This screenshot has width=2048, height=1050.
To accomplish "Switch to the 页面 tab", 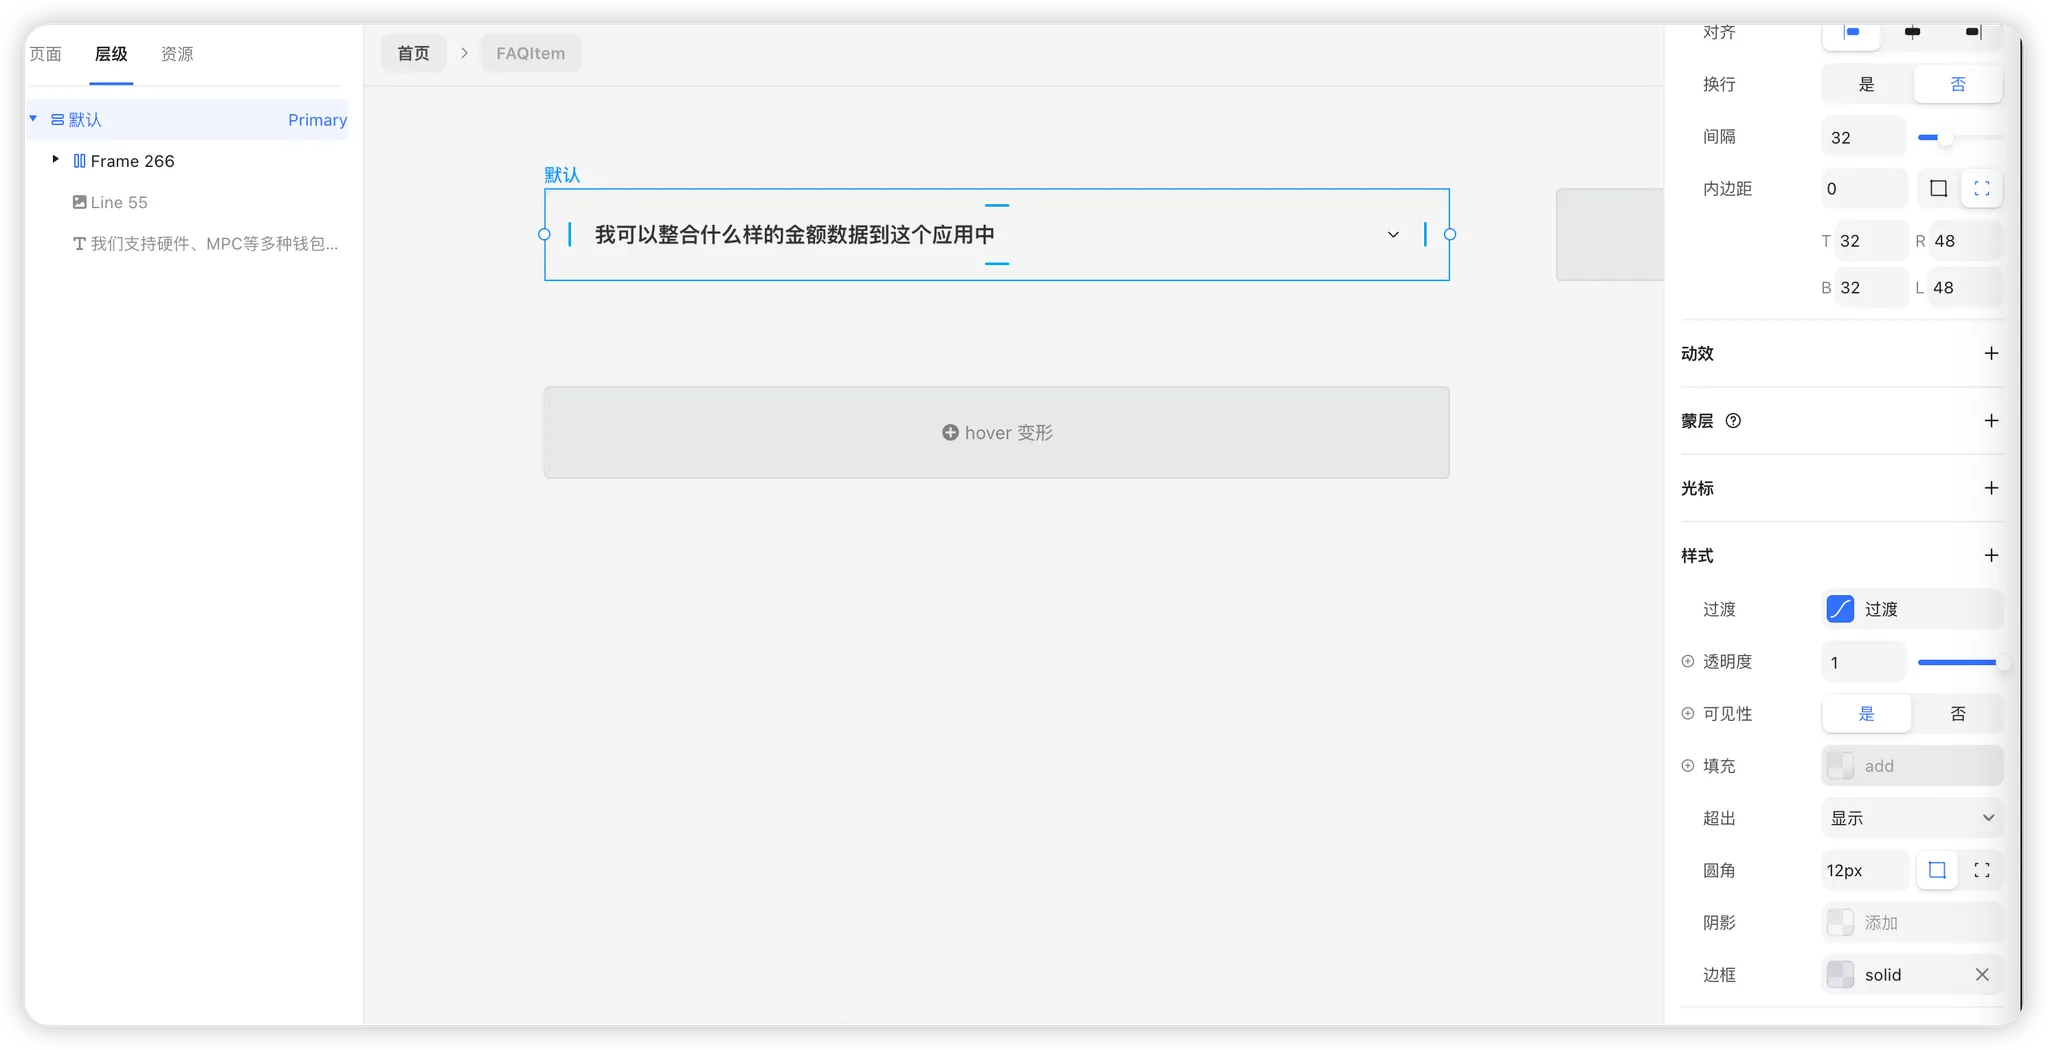I will (x=45, y=54).
